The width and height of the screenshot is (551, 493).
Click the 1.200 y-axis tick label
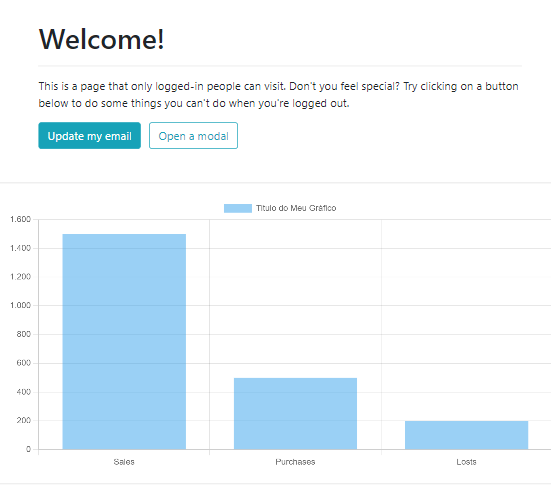(x=20, y=277)
